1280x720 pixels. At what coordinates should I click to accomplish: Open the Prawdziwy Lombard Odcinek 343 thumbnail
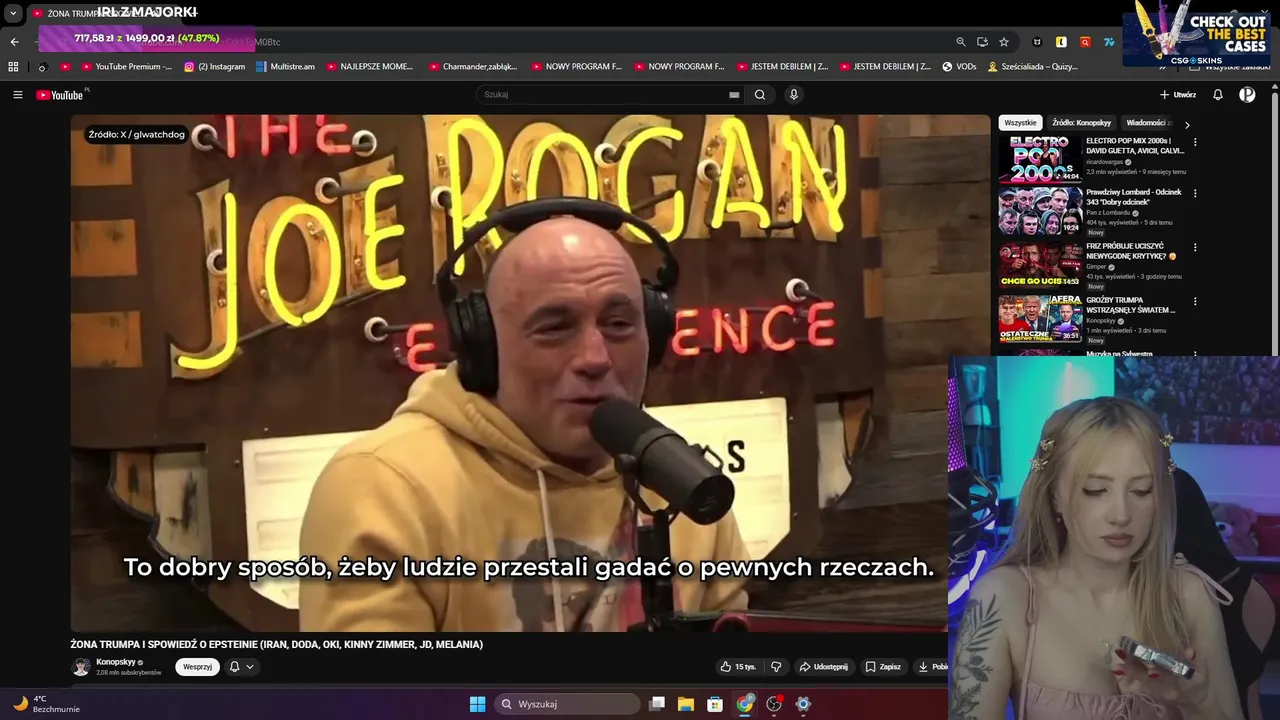tap(1040, 211)
